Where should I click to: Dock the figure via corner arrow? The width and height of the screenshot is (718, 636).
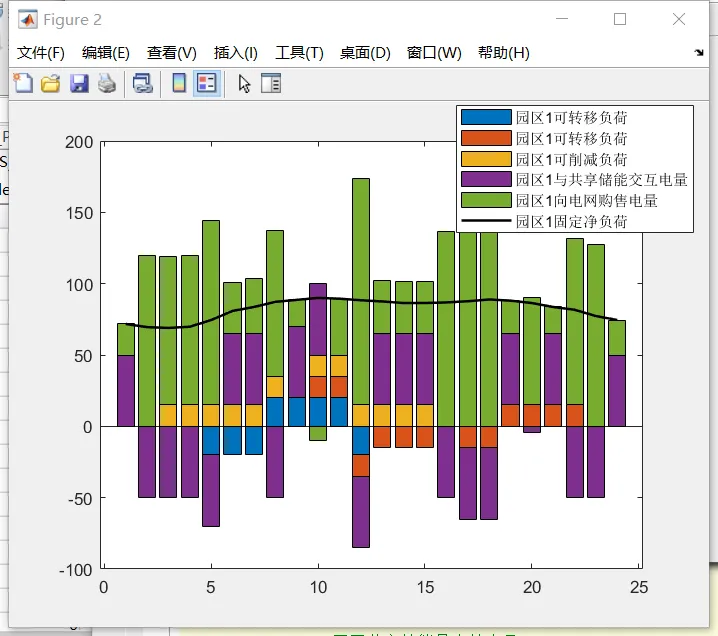(x=699, y=53)
